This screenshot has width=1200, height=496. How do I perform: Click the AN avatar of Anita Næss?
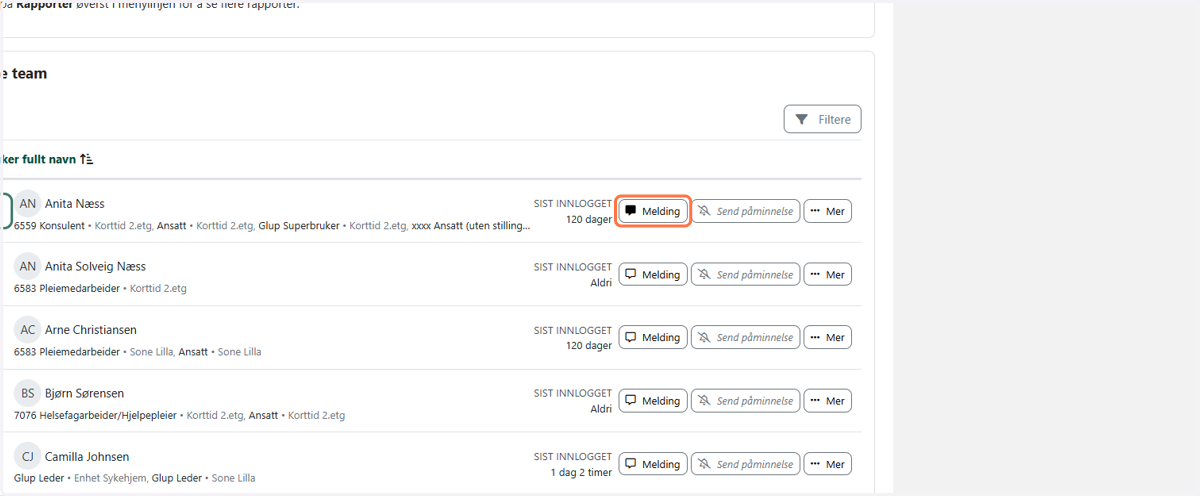28,203
